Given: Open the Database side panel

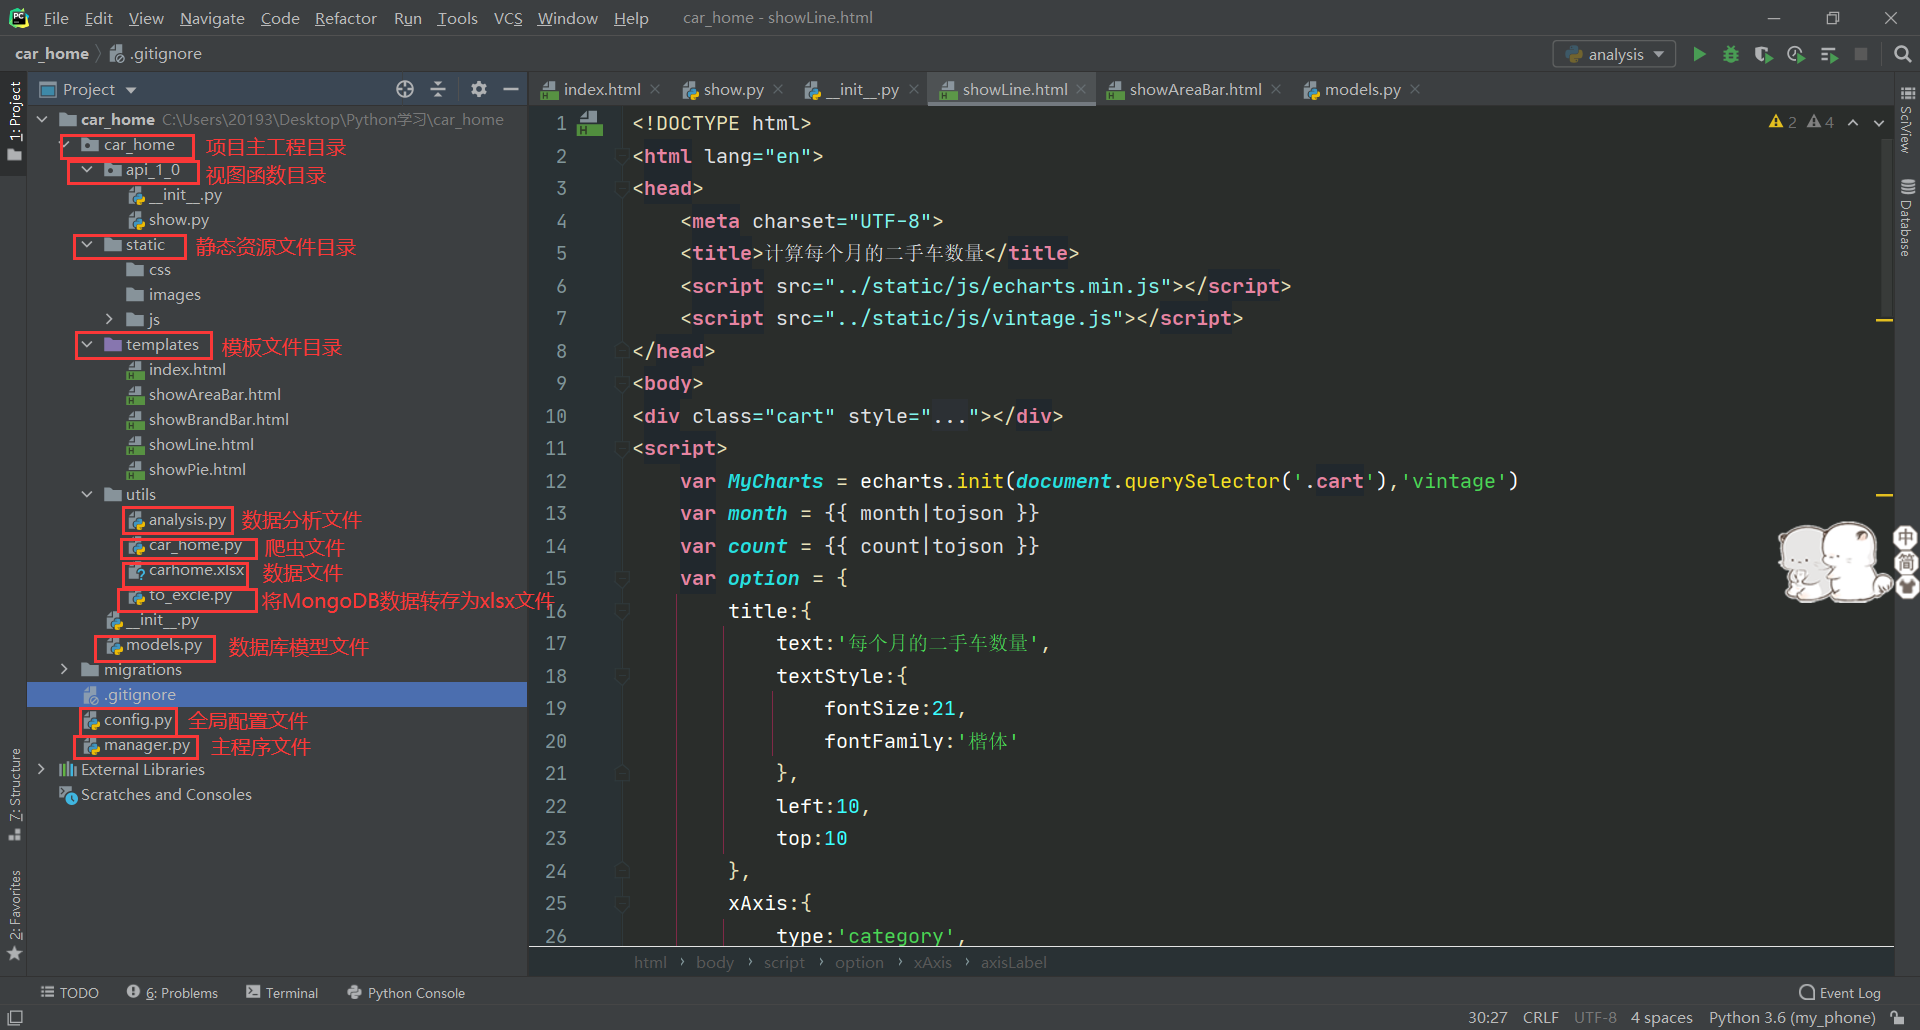Looking at the screenshot, I should (x=1907, y=218).
